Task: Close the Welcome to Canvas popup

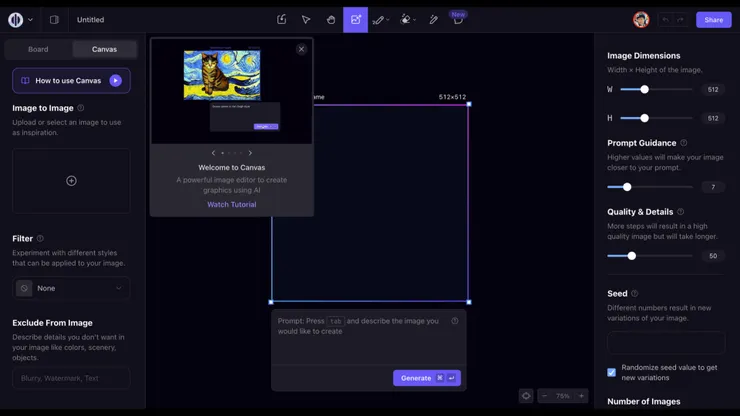Action: pyautogui.click(x=302, y=49)
